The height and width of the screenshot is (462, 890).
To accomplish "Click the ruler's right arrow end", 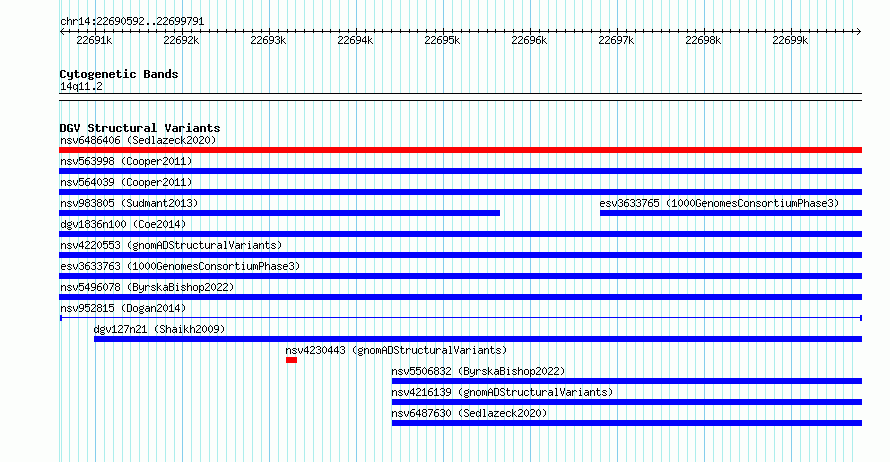I will pos(859,32).
